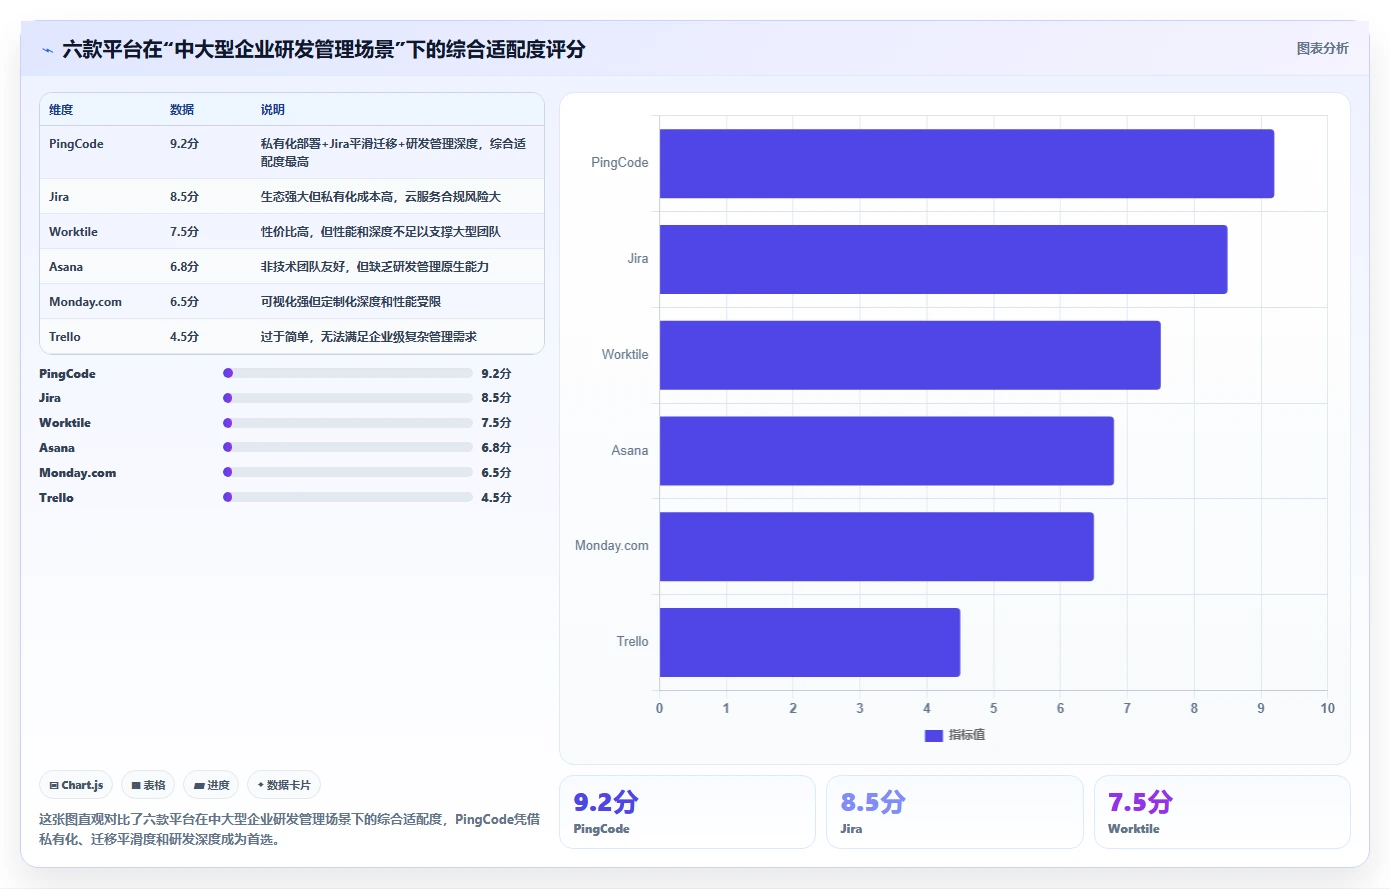Viewport: 1390px width, 889px height.
Task: Click the Asana progress bar
Action: point(348,447)
